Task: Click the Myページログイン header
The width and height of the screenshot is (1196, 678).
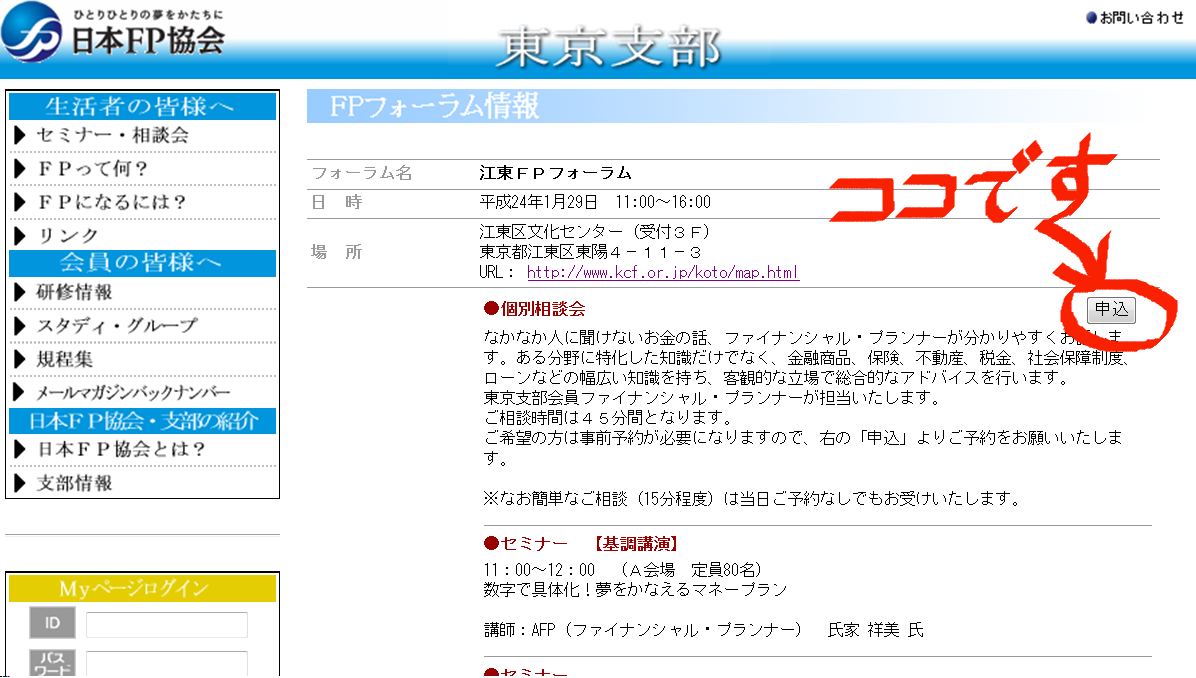Action: pos(143,589)
